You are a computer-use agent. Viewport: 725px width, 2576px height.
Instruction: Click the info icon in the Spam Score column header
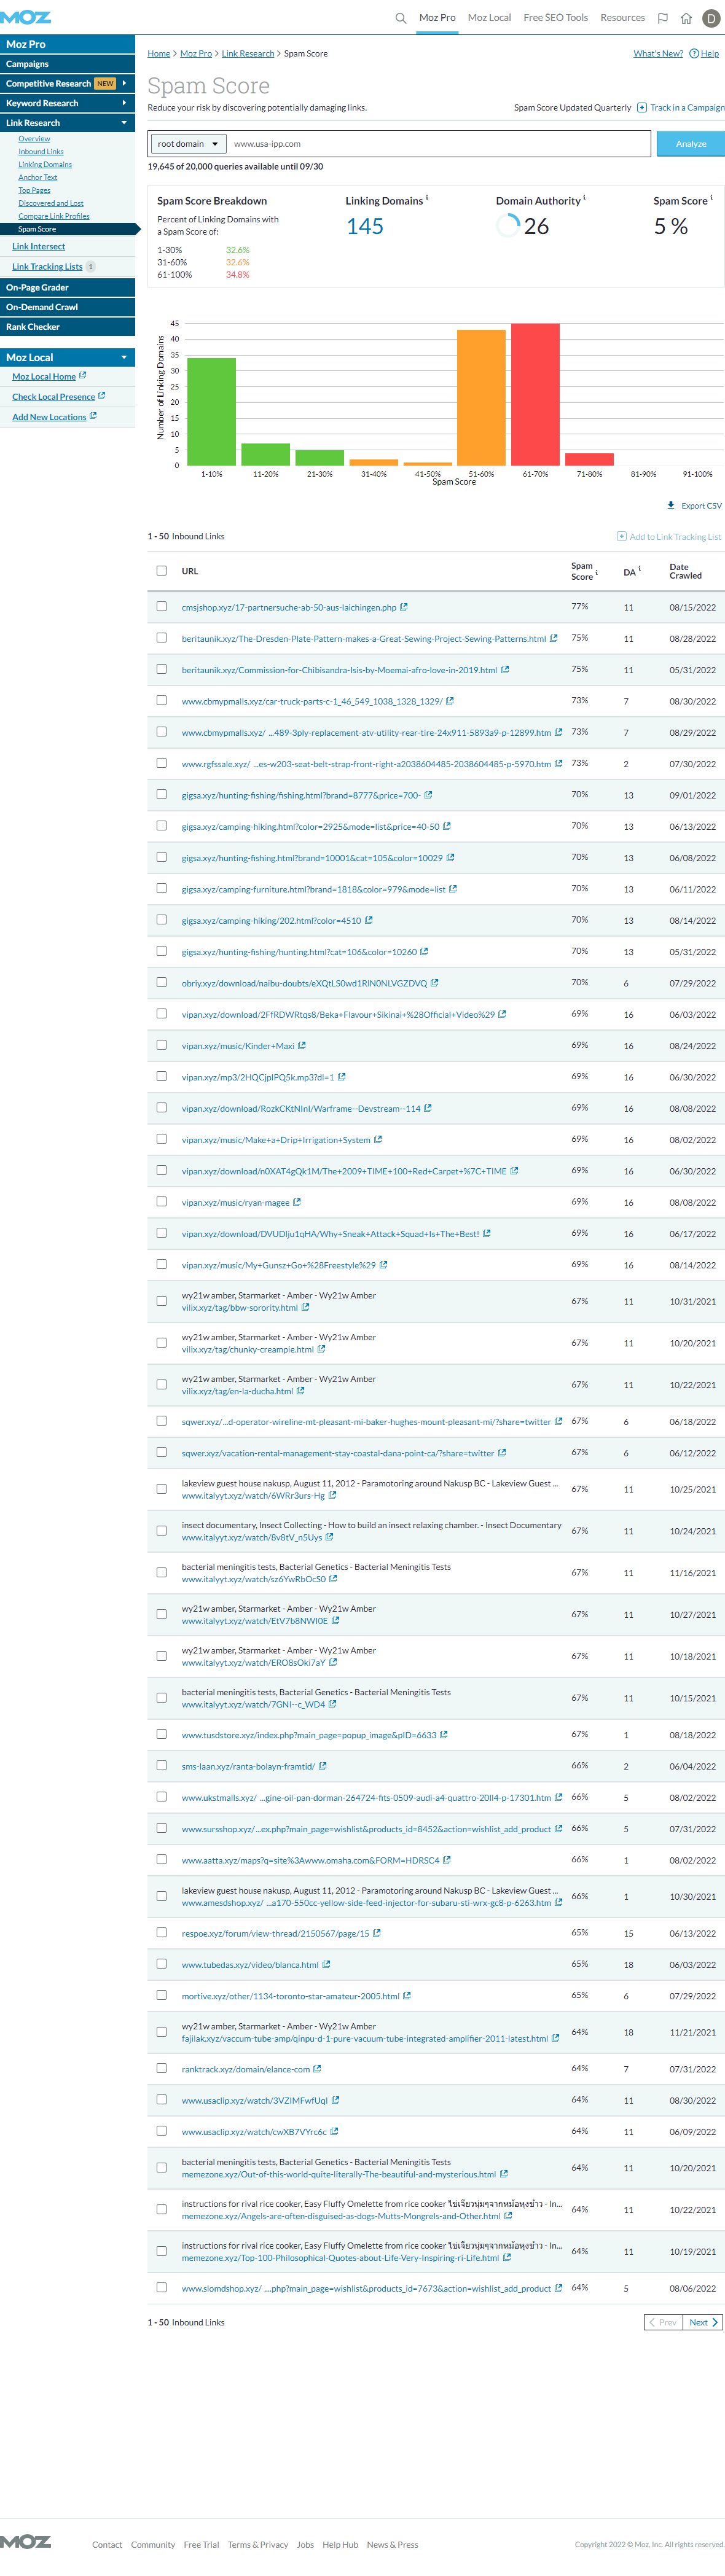[597, 573]
